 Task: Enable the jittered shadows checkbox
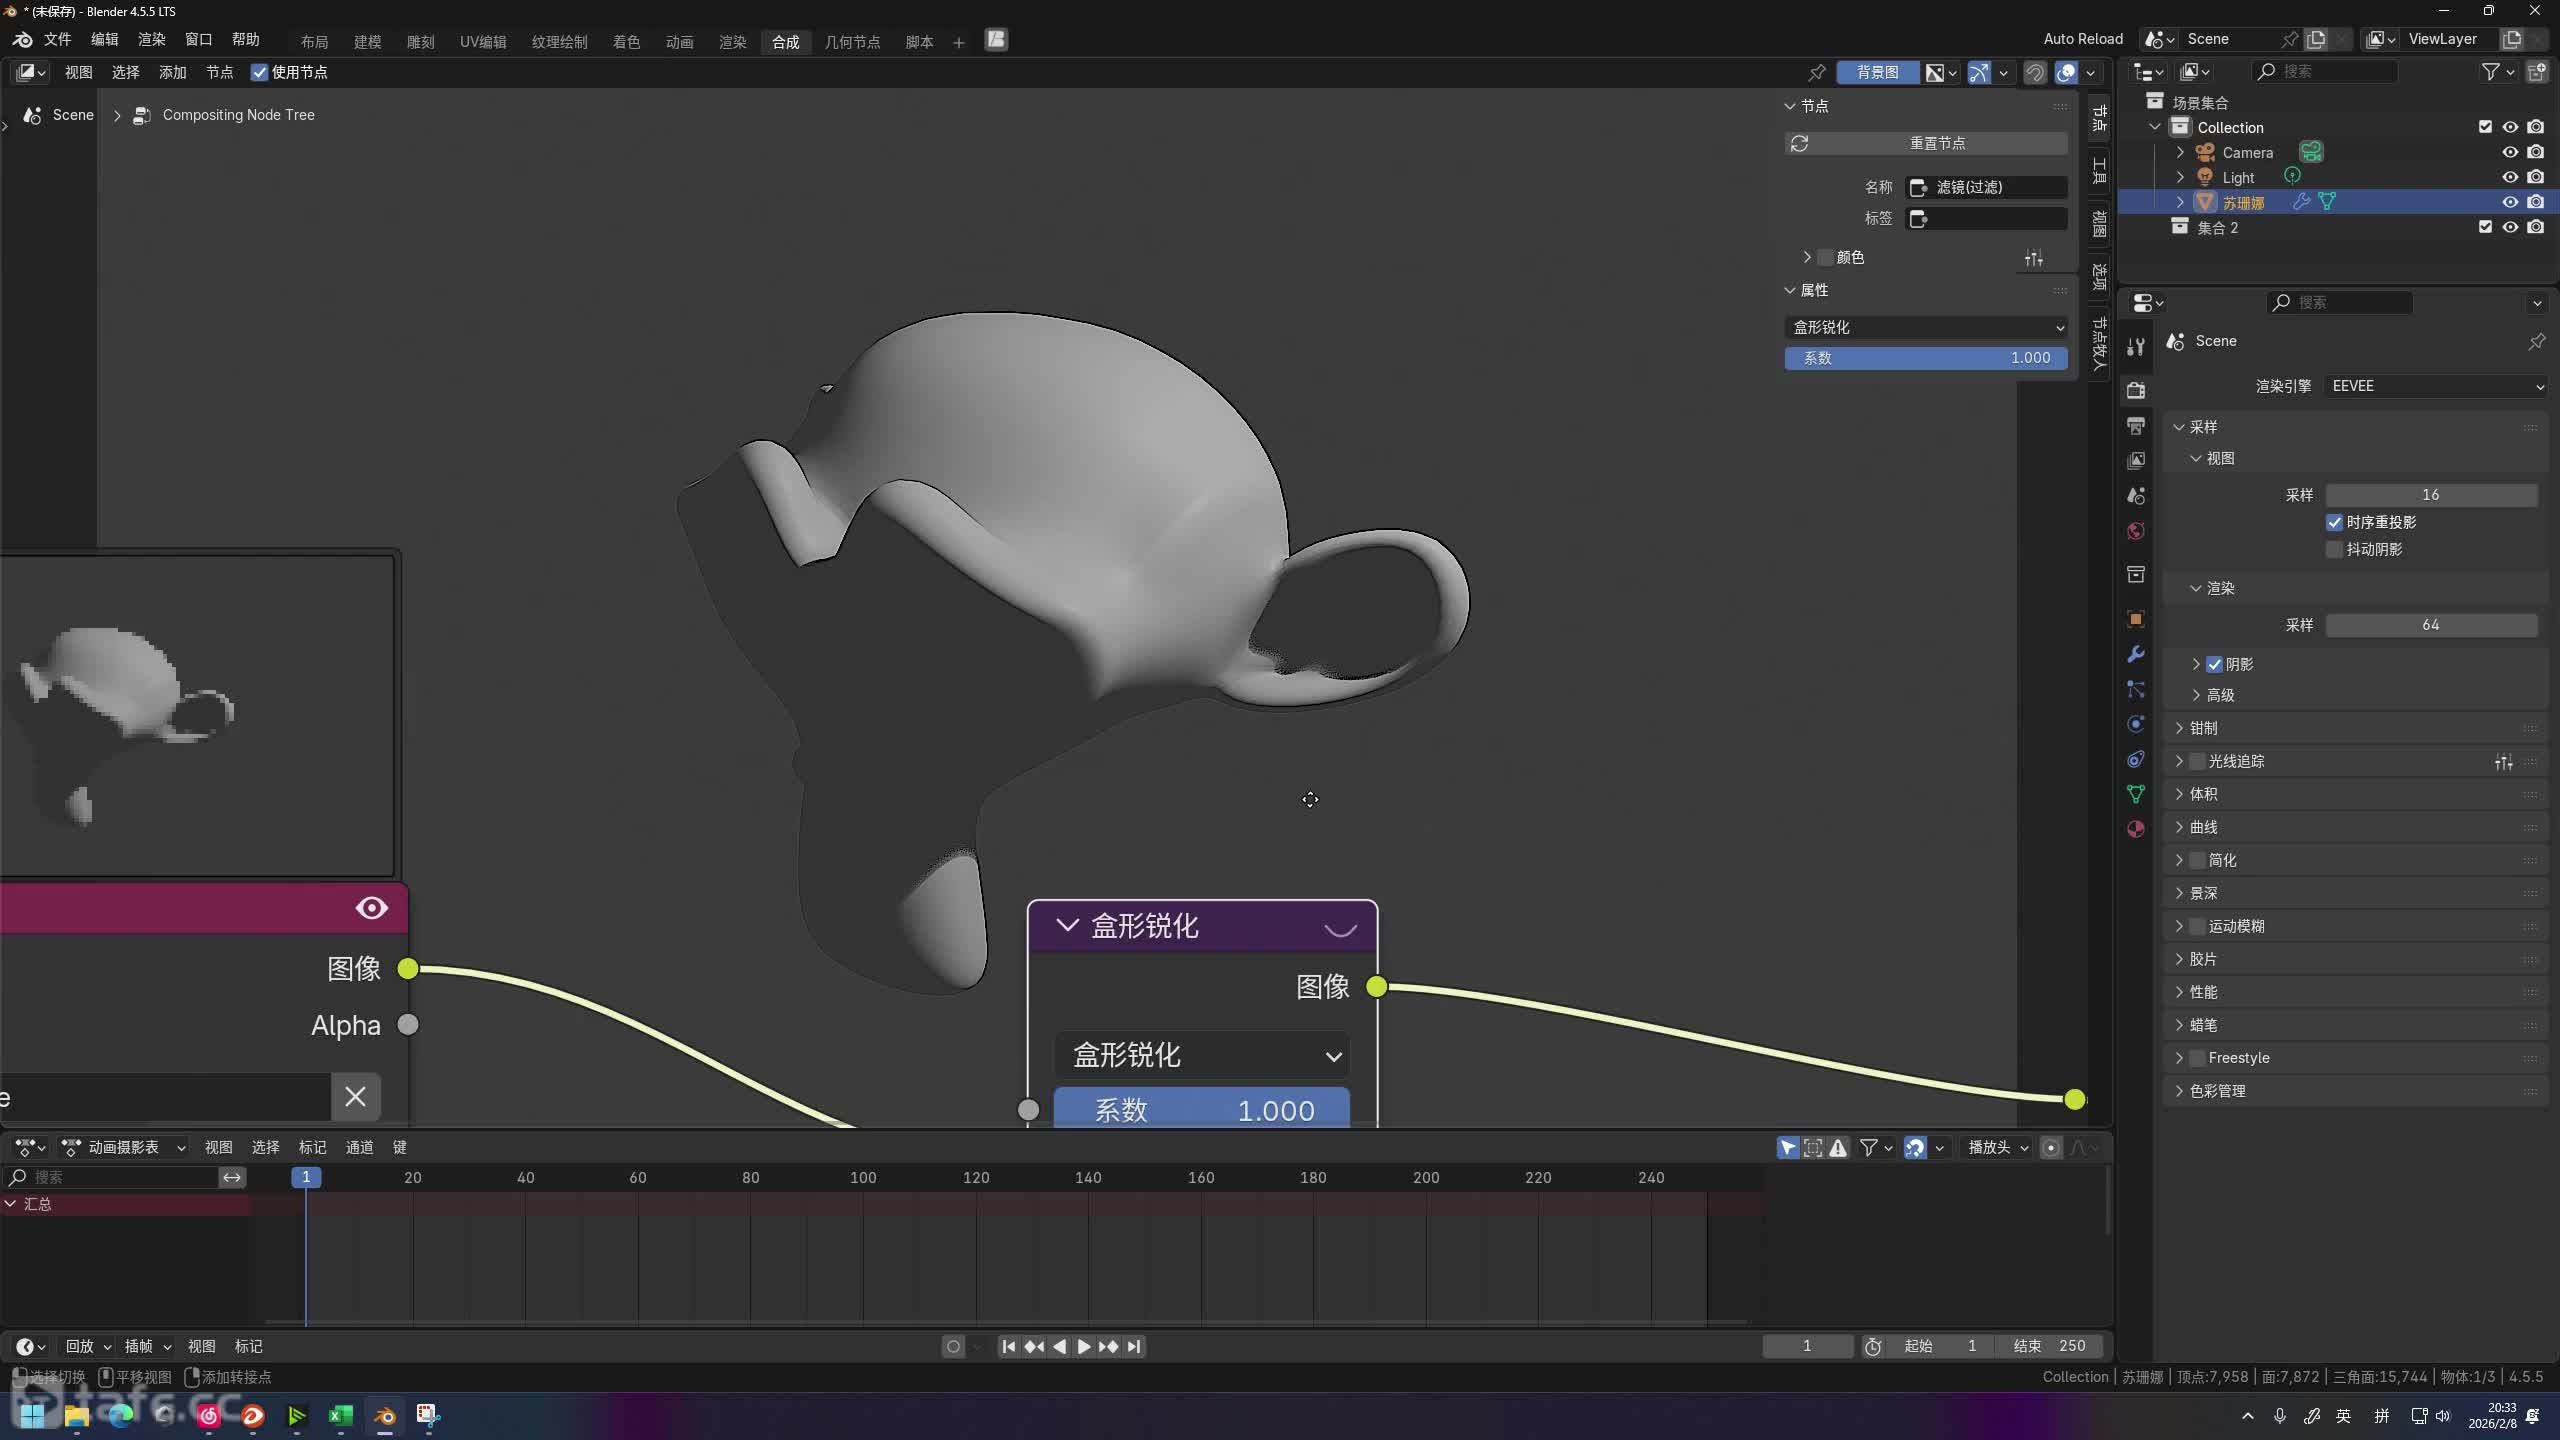pyautogui.click(x=2335, y=550)
